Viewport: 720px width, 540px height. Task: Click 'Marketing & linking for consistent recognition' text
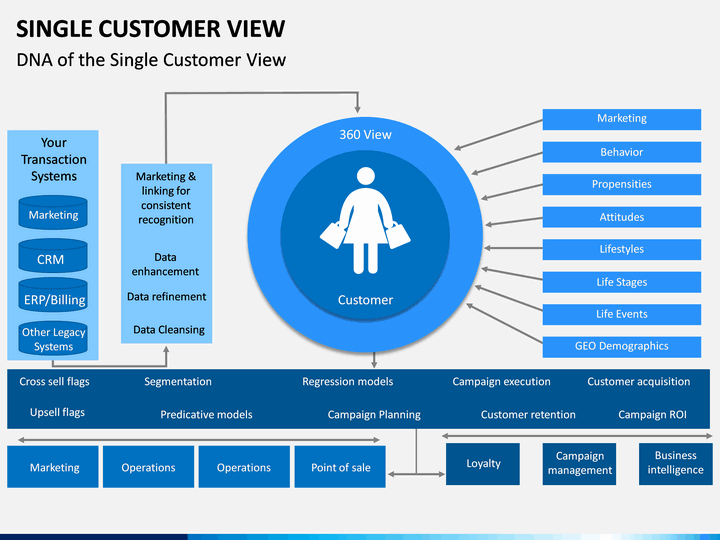(x=166, y=198)
